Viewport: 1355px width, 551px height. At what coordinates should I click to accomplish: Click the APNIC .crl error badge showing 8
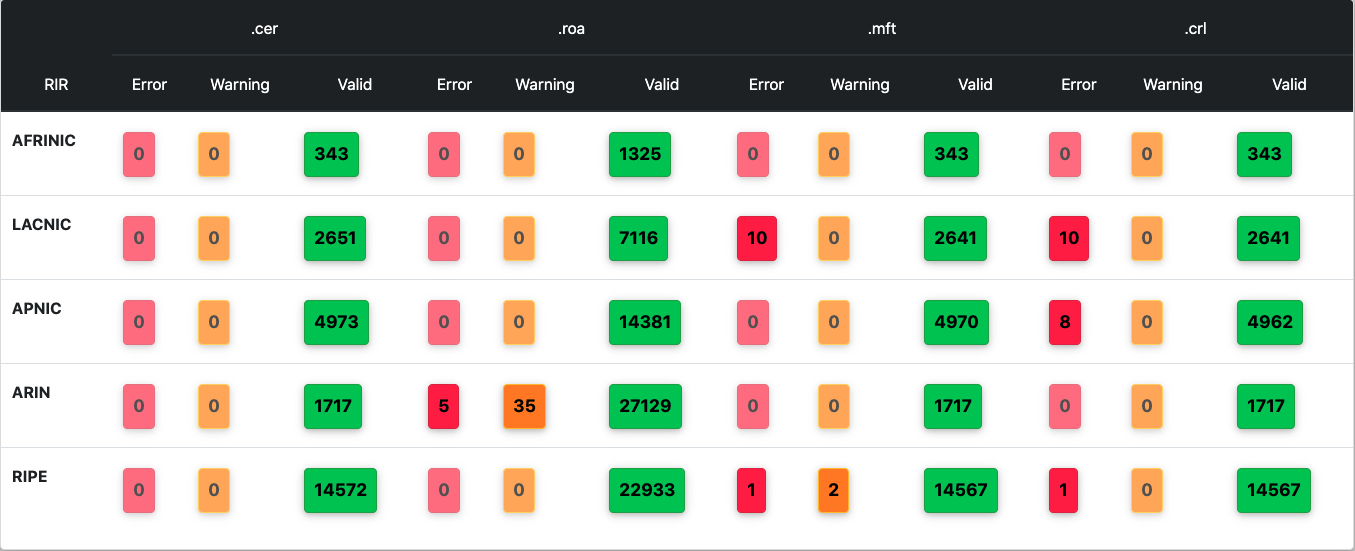[x=1064, y=322]
